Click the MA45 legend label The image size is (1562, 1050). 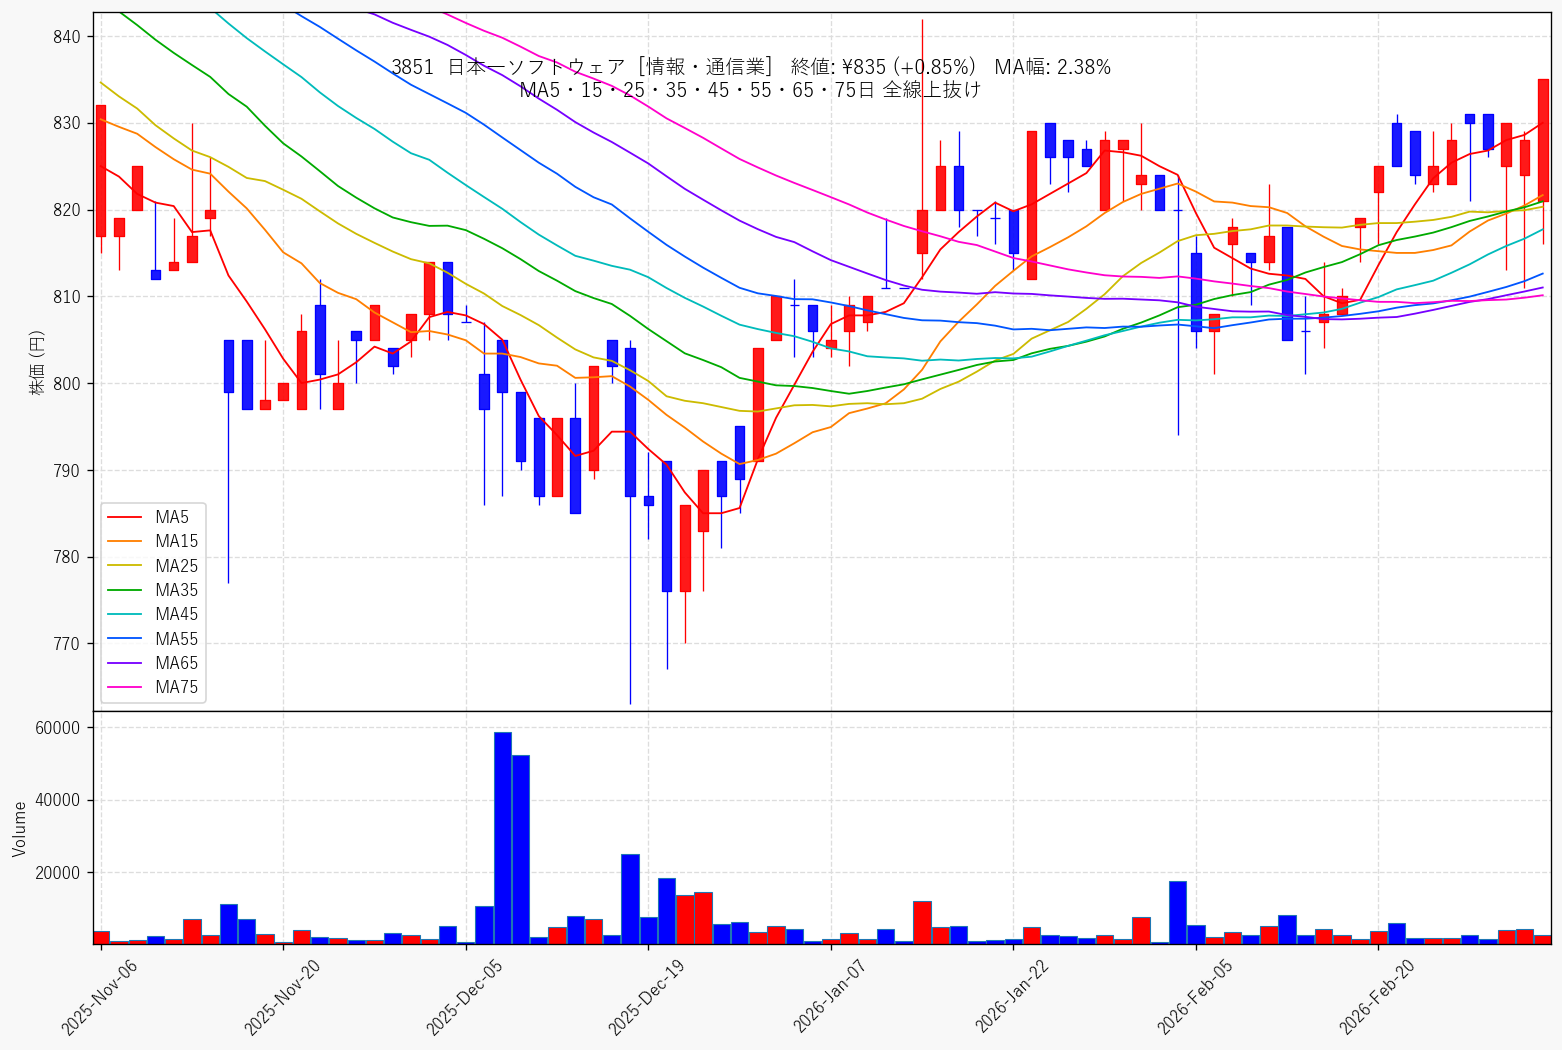176,614
